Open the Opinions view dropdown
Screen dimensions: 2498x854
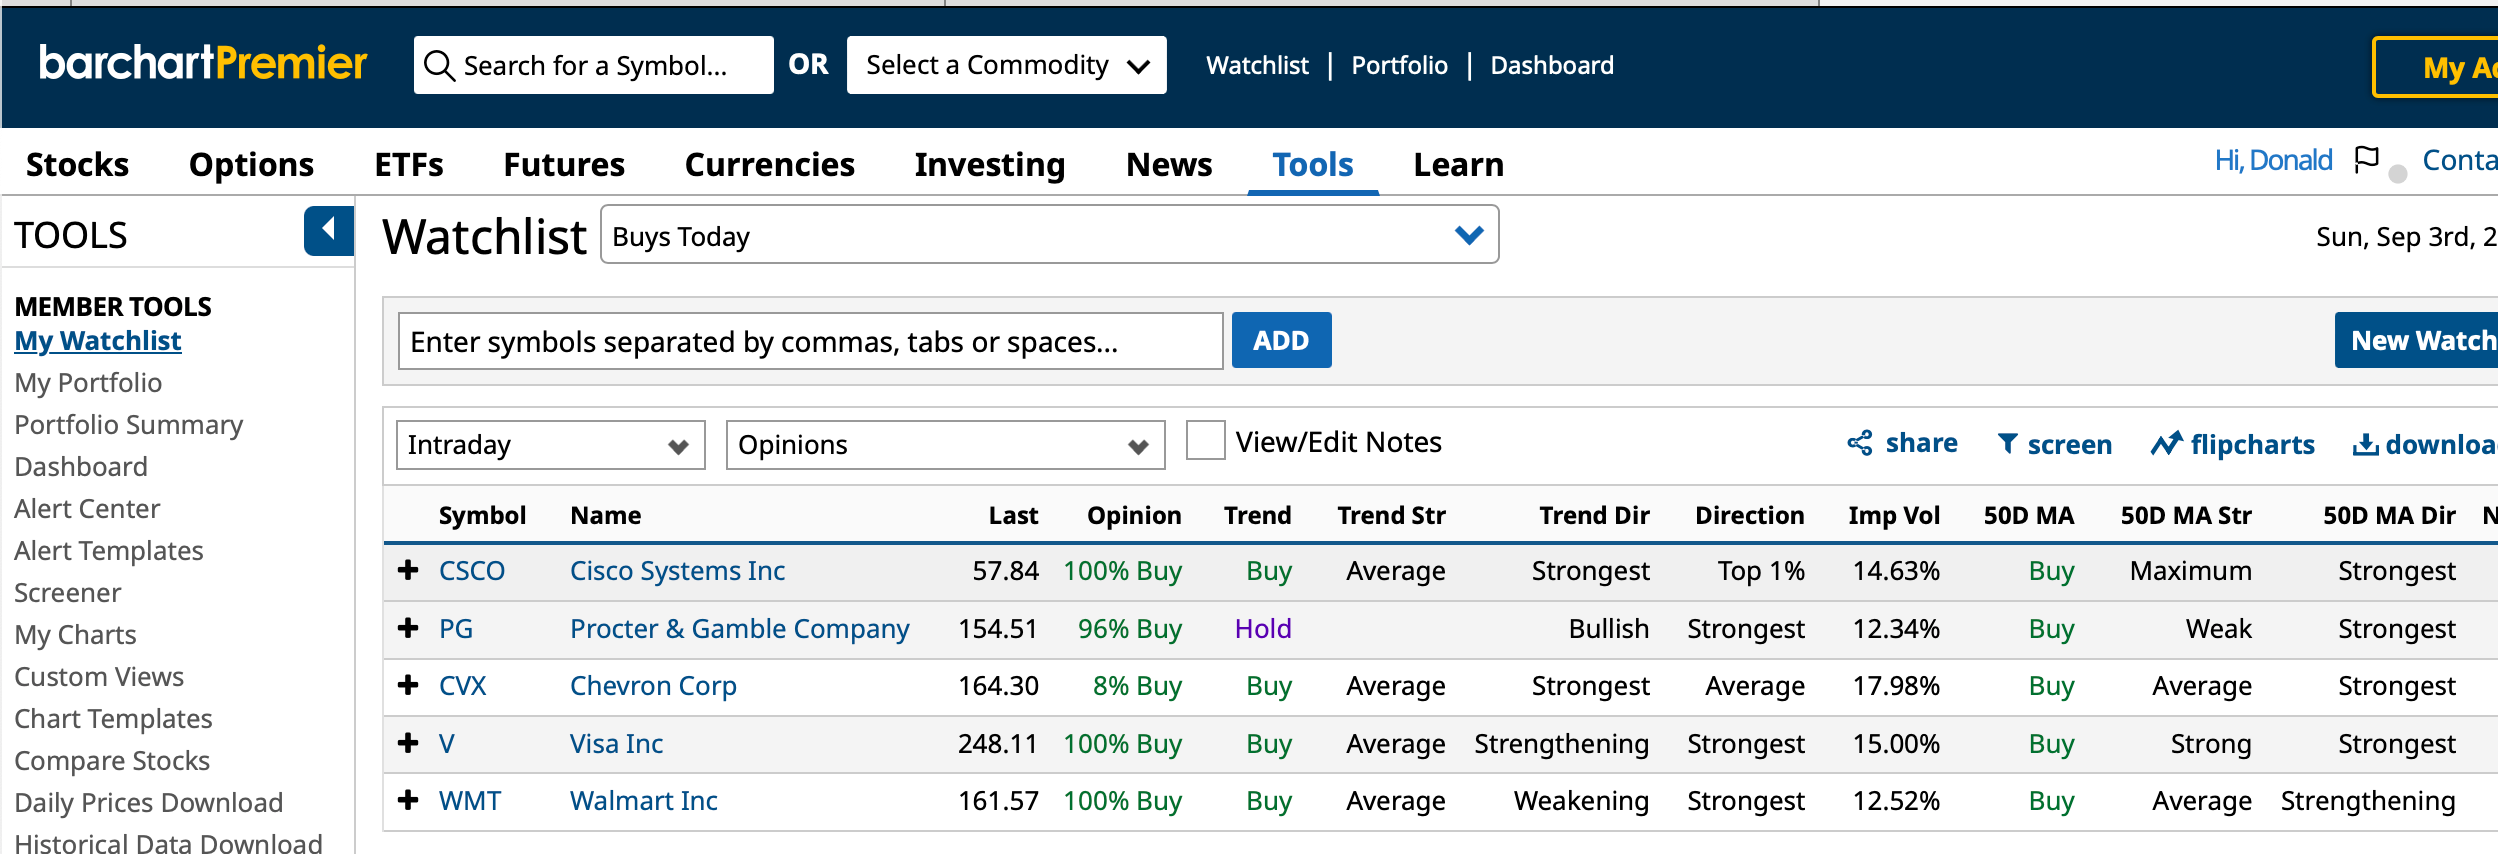(945, 445)
